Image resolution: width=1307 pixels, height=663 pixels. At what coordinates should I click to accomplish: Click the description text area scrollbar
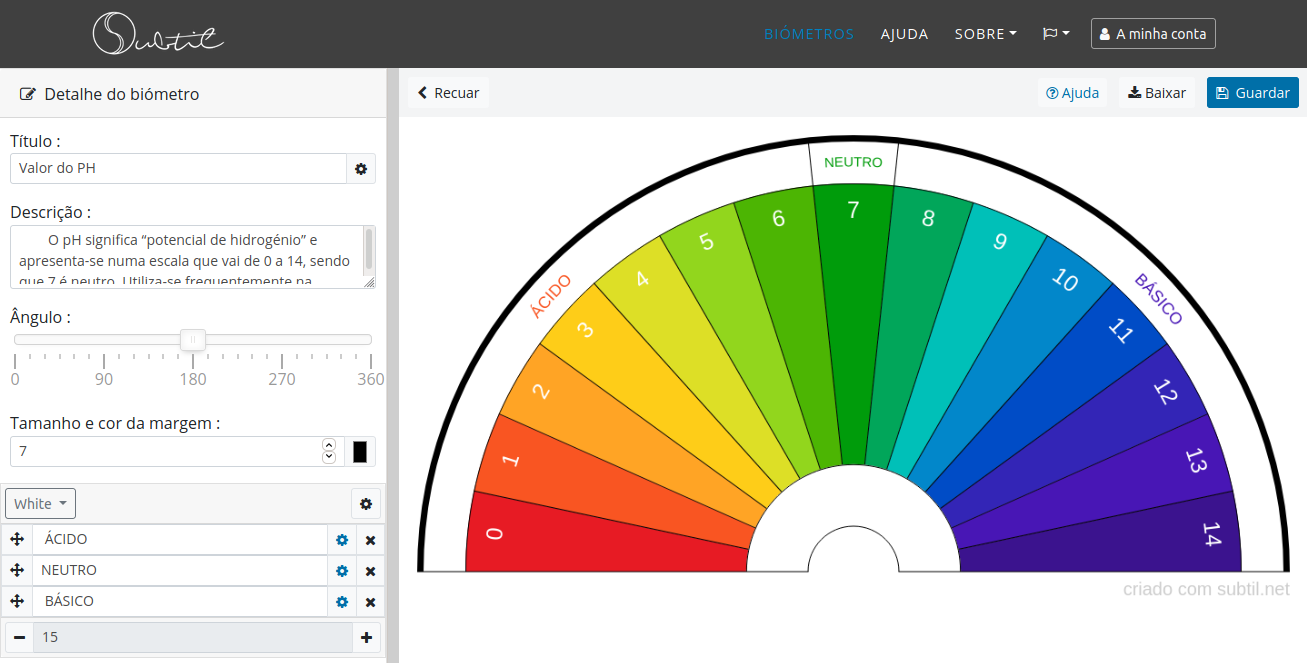369,250
